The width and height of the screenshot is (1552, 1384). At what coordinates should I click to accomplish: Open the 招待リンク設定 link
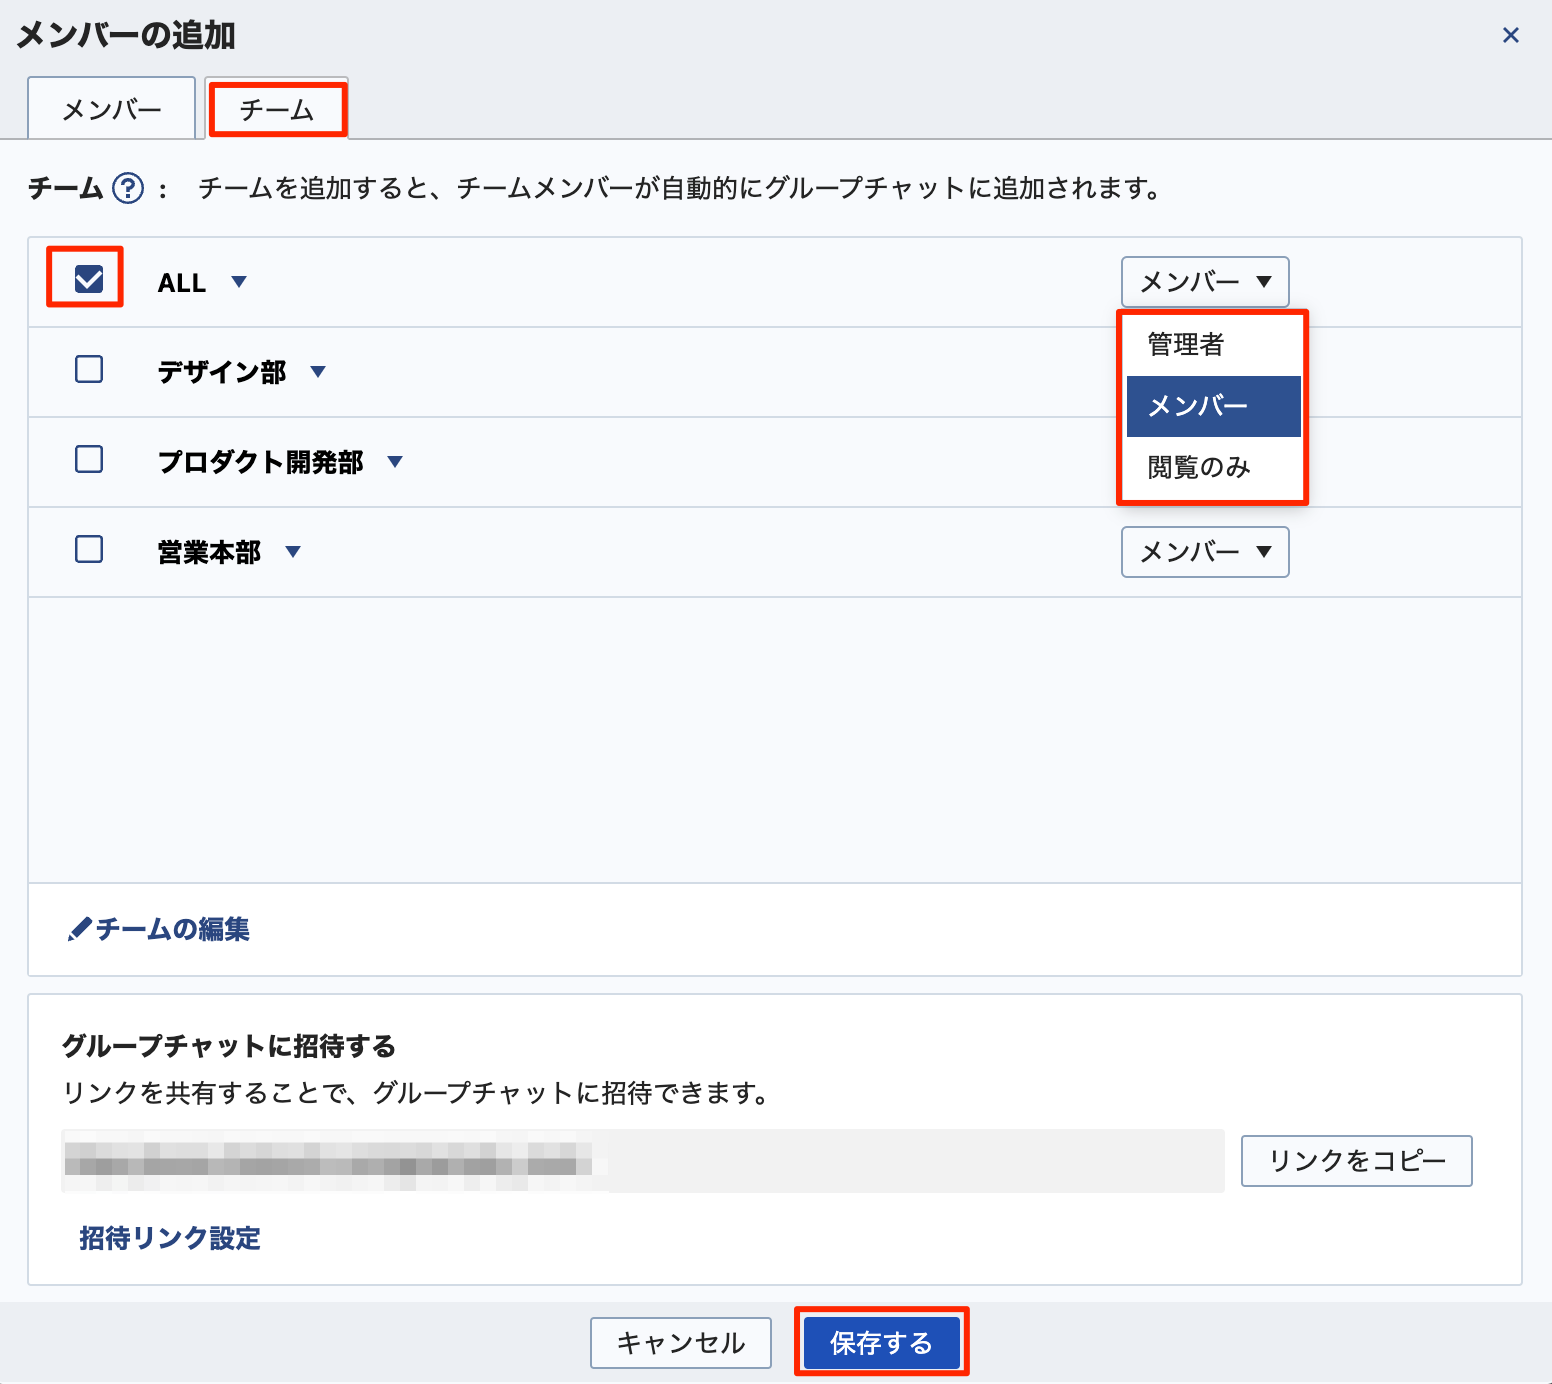pos(170,1239)
